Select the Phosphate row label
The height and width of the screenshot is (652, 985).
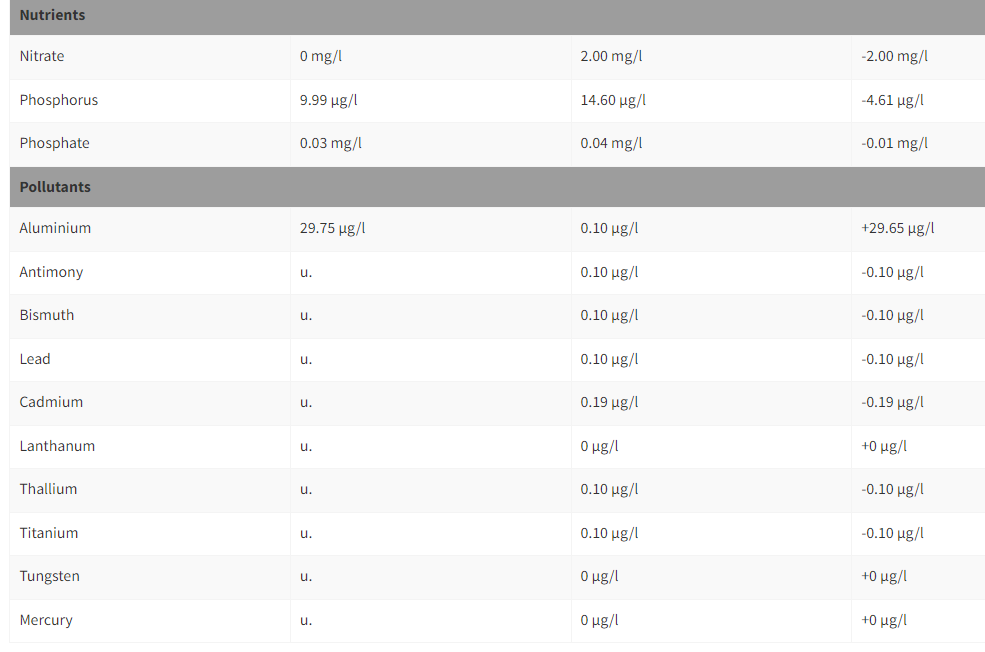pyautogui.click(x=55, y=143)
